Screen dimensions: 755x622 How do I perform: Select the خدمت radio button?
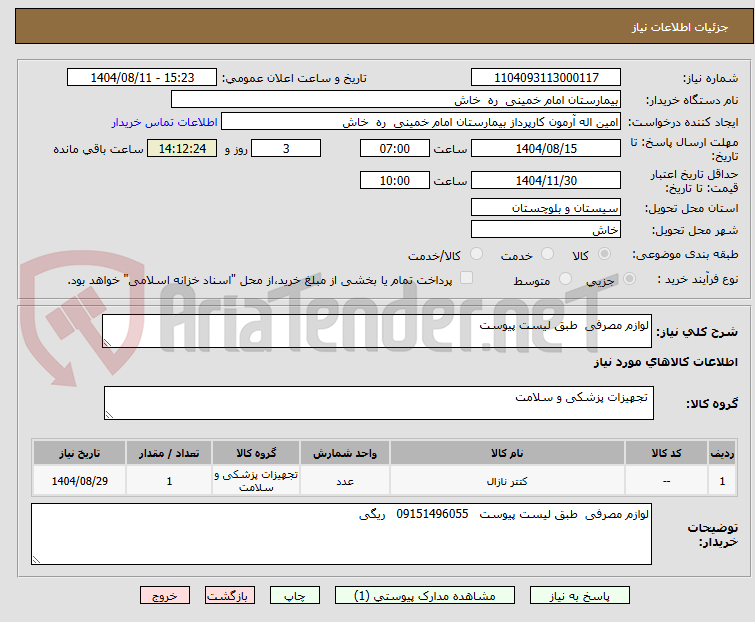547,254
